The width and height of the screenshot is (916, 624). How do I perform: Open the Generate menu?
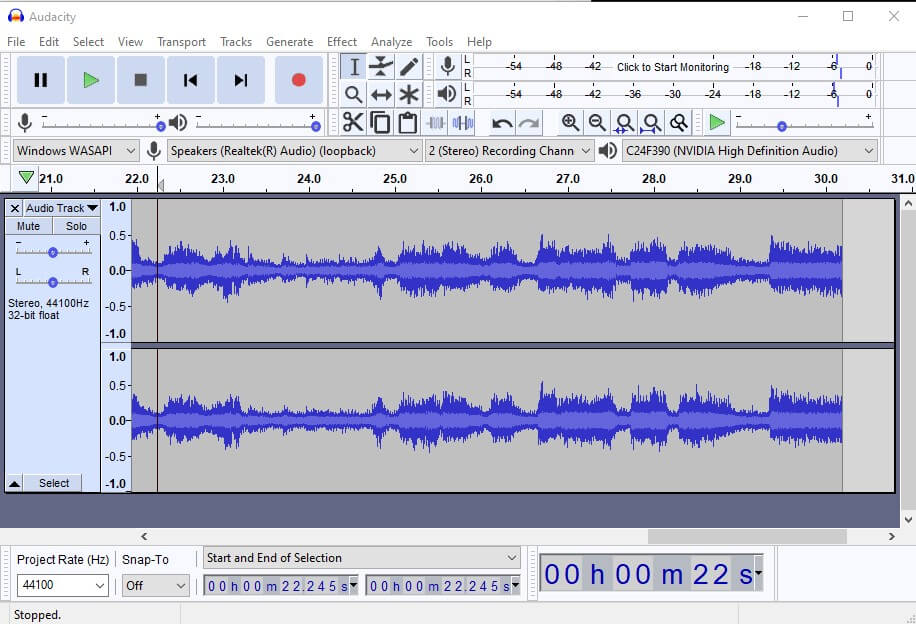pyautogui.click(x=289, y=42)
